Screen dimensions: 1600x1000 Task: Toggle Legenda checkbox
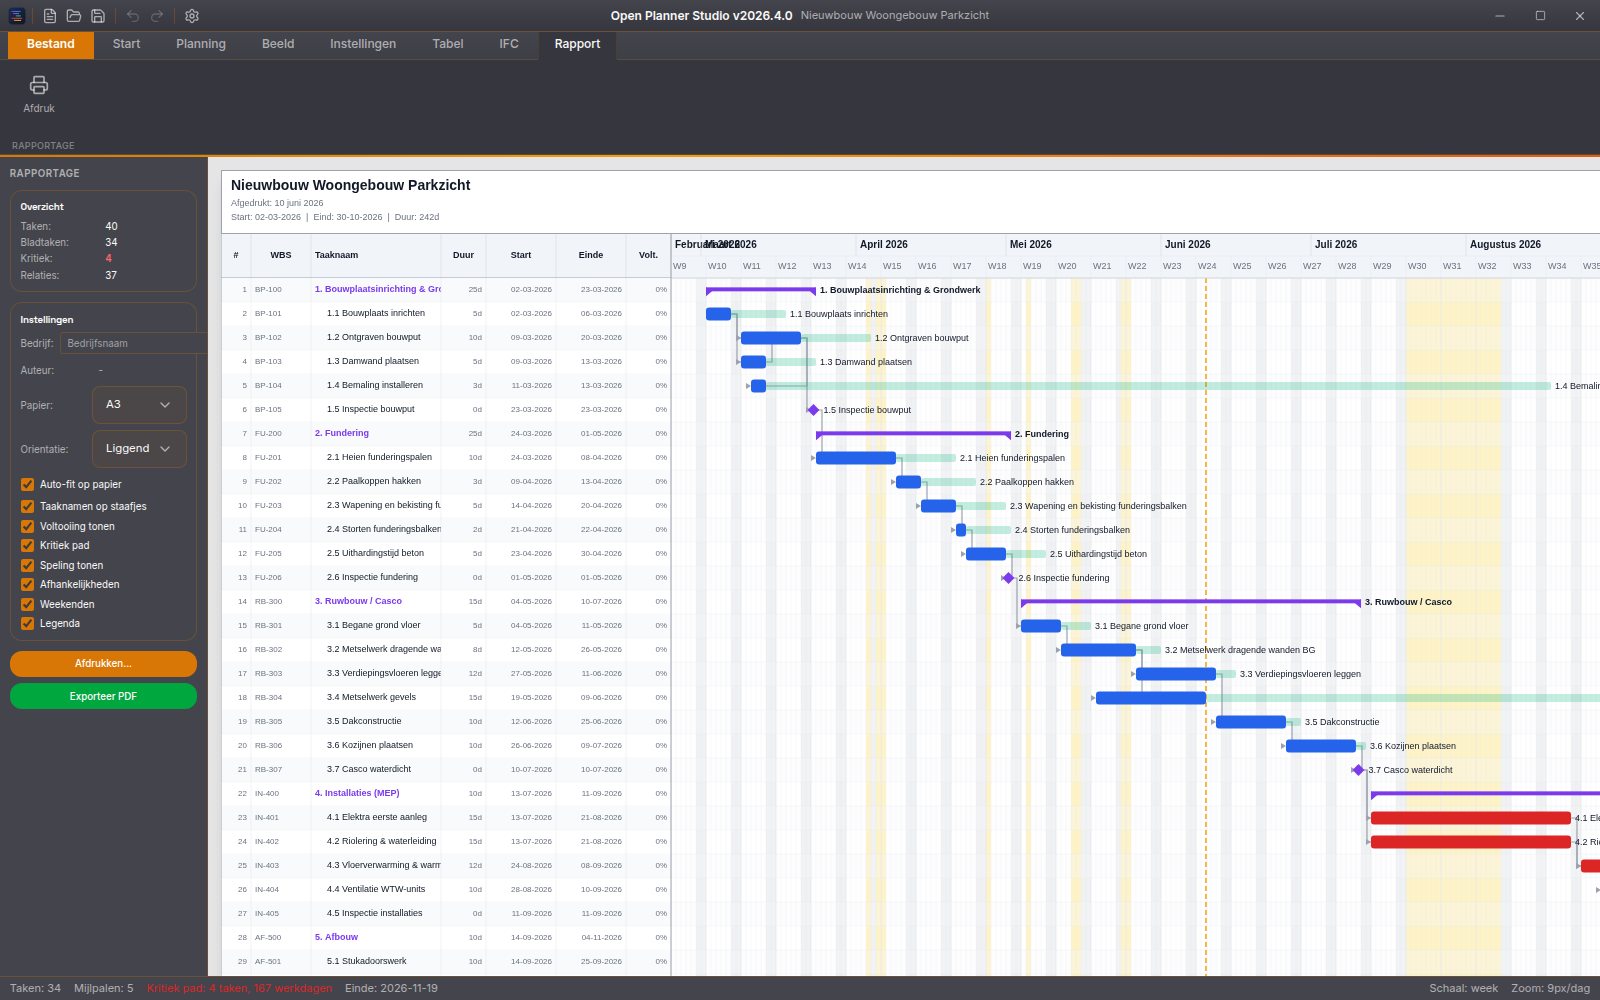click(28, 624)
